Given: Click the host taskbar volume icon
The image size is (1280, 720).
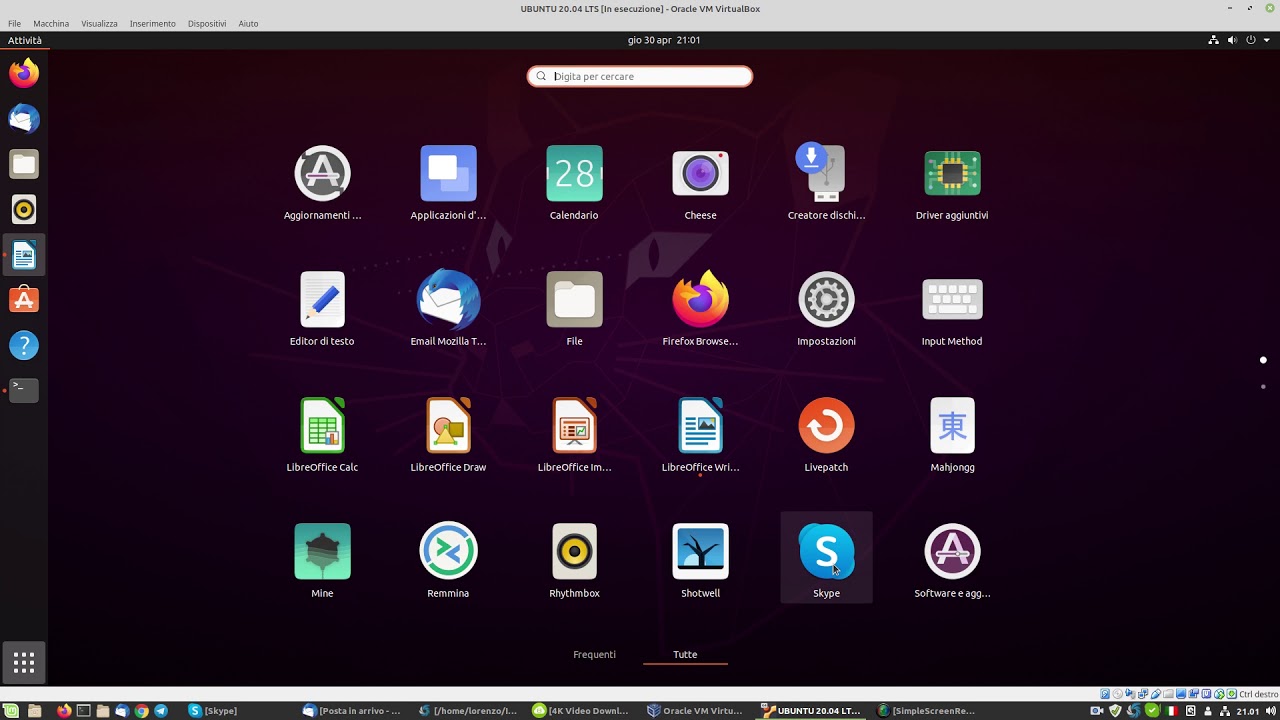Looking at the screenshot, I should pos(1270,711).
